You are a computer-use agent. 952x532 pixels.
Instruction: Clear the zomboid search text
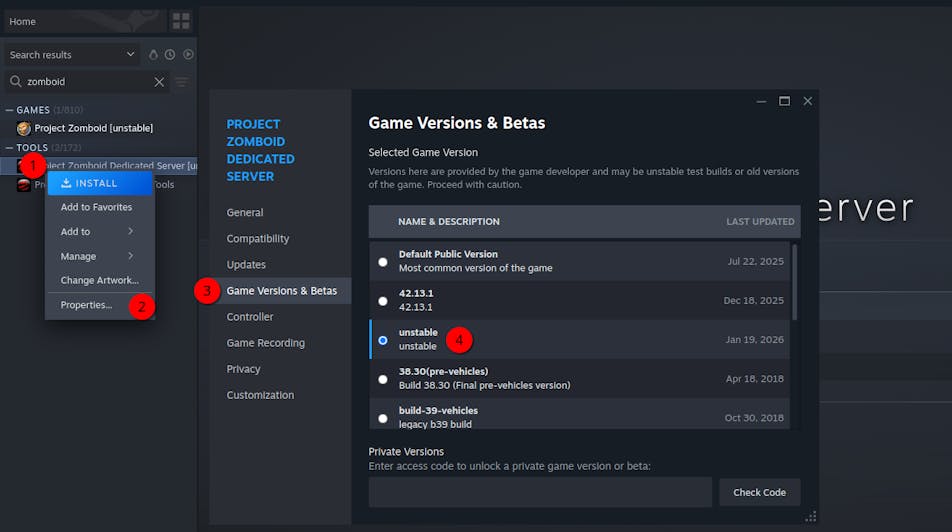159,82
